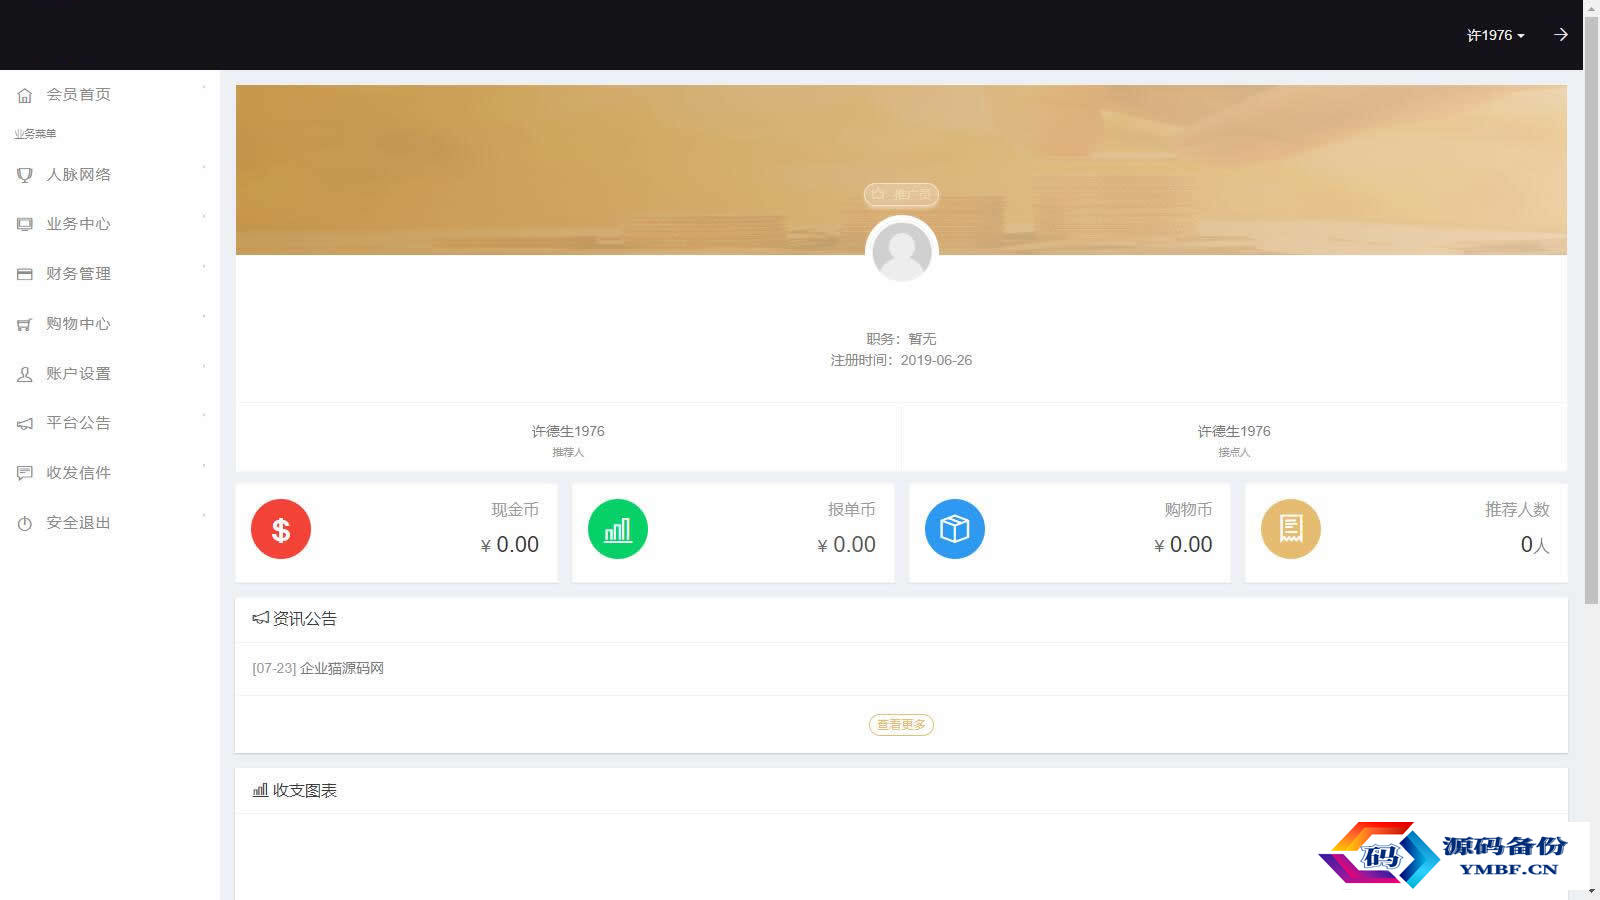
Task: Click the right arrow icon in top bar
Action: [1561, 35]
